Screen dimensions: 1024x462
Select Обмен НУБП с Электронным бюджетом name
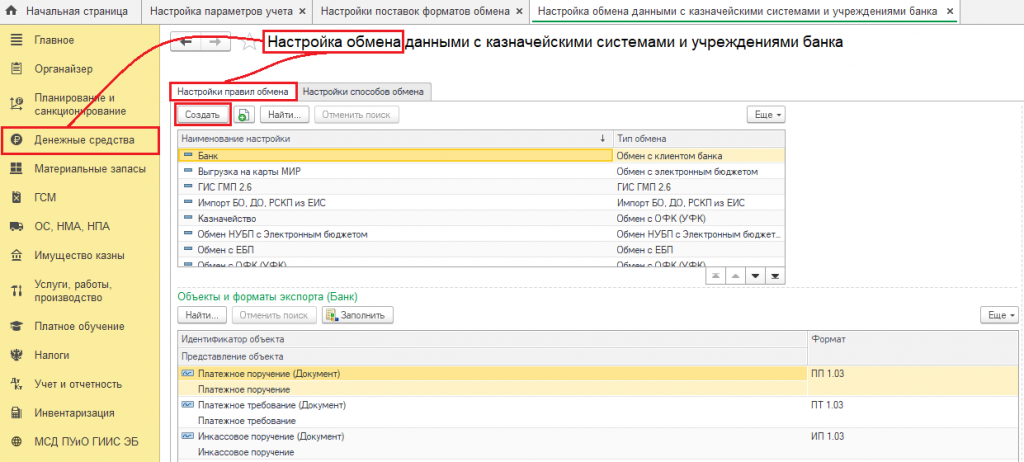[283, 234]
